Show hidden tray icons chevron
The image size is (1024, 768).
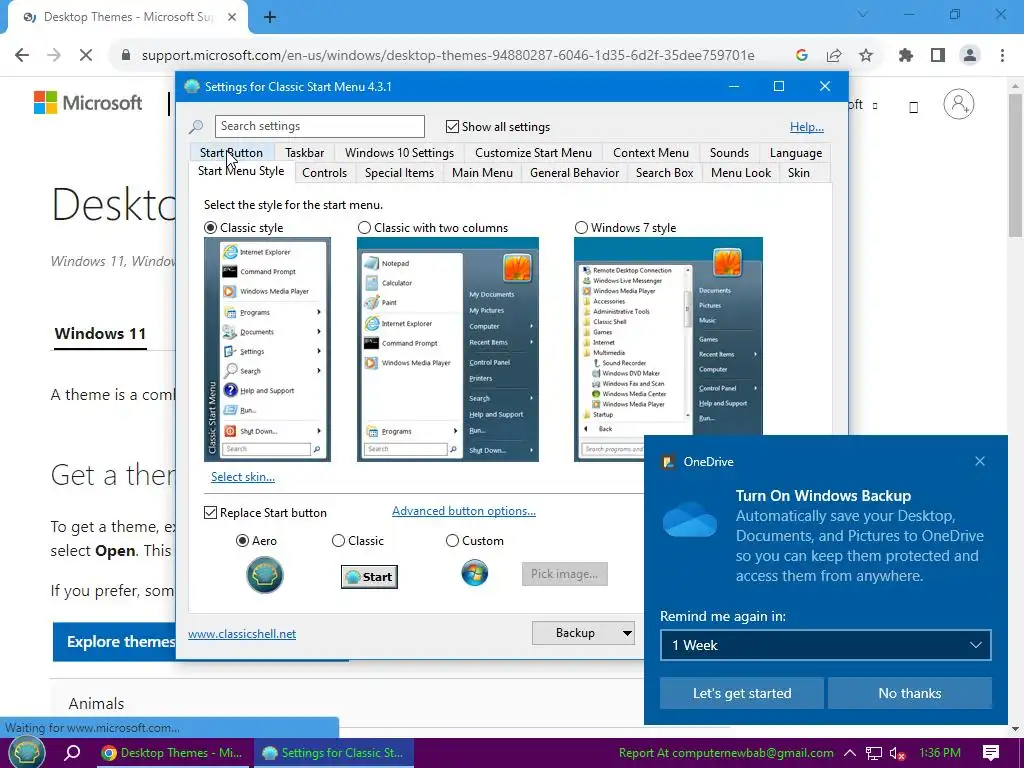tap(850, 753)
